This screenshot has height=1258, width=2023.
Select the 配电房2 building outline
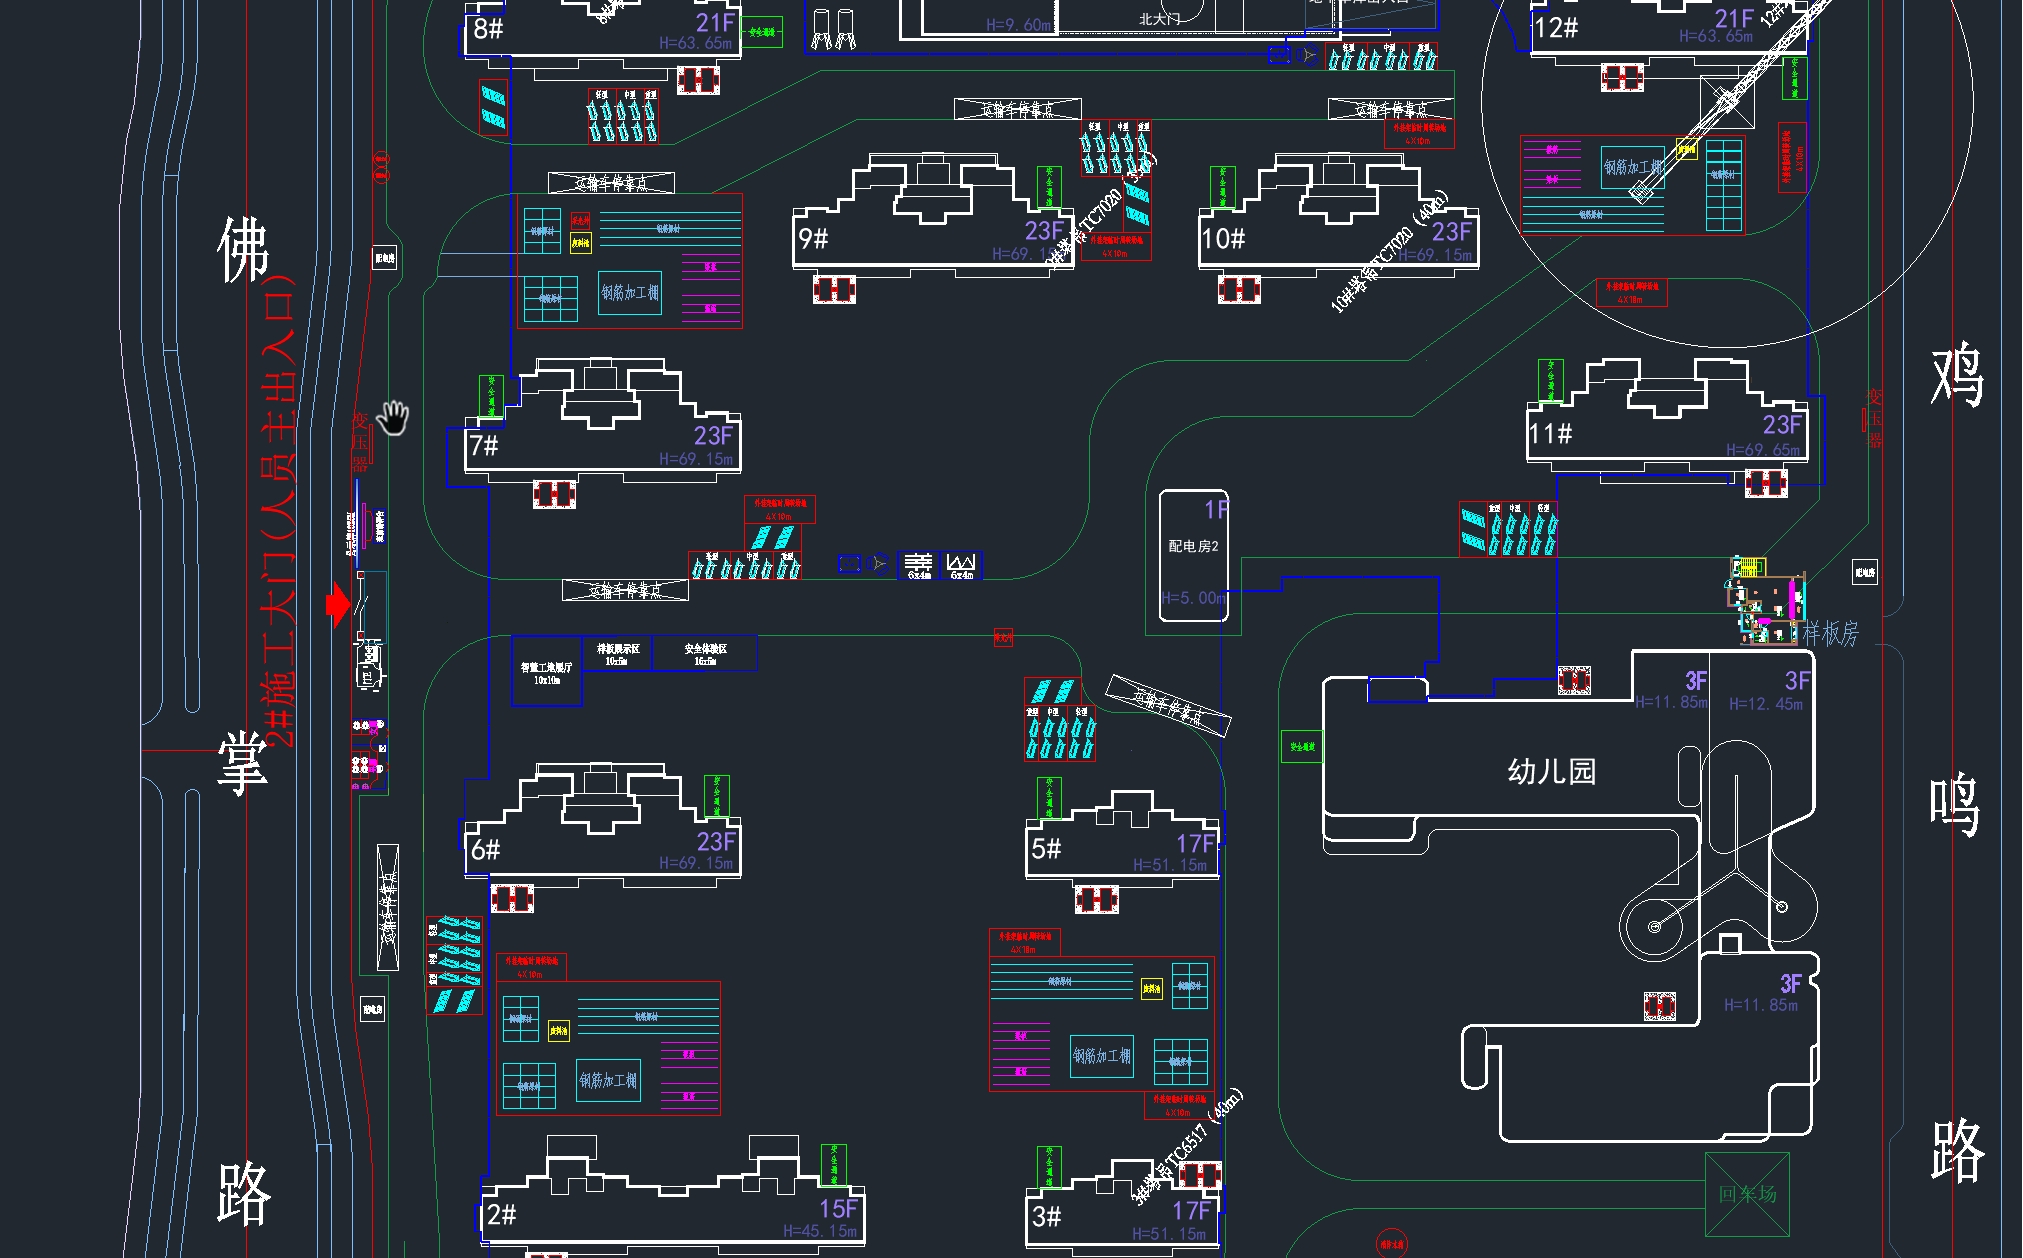point(1193,555)
